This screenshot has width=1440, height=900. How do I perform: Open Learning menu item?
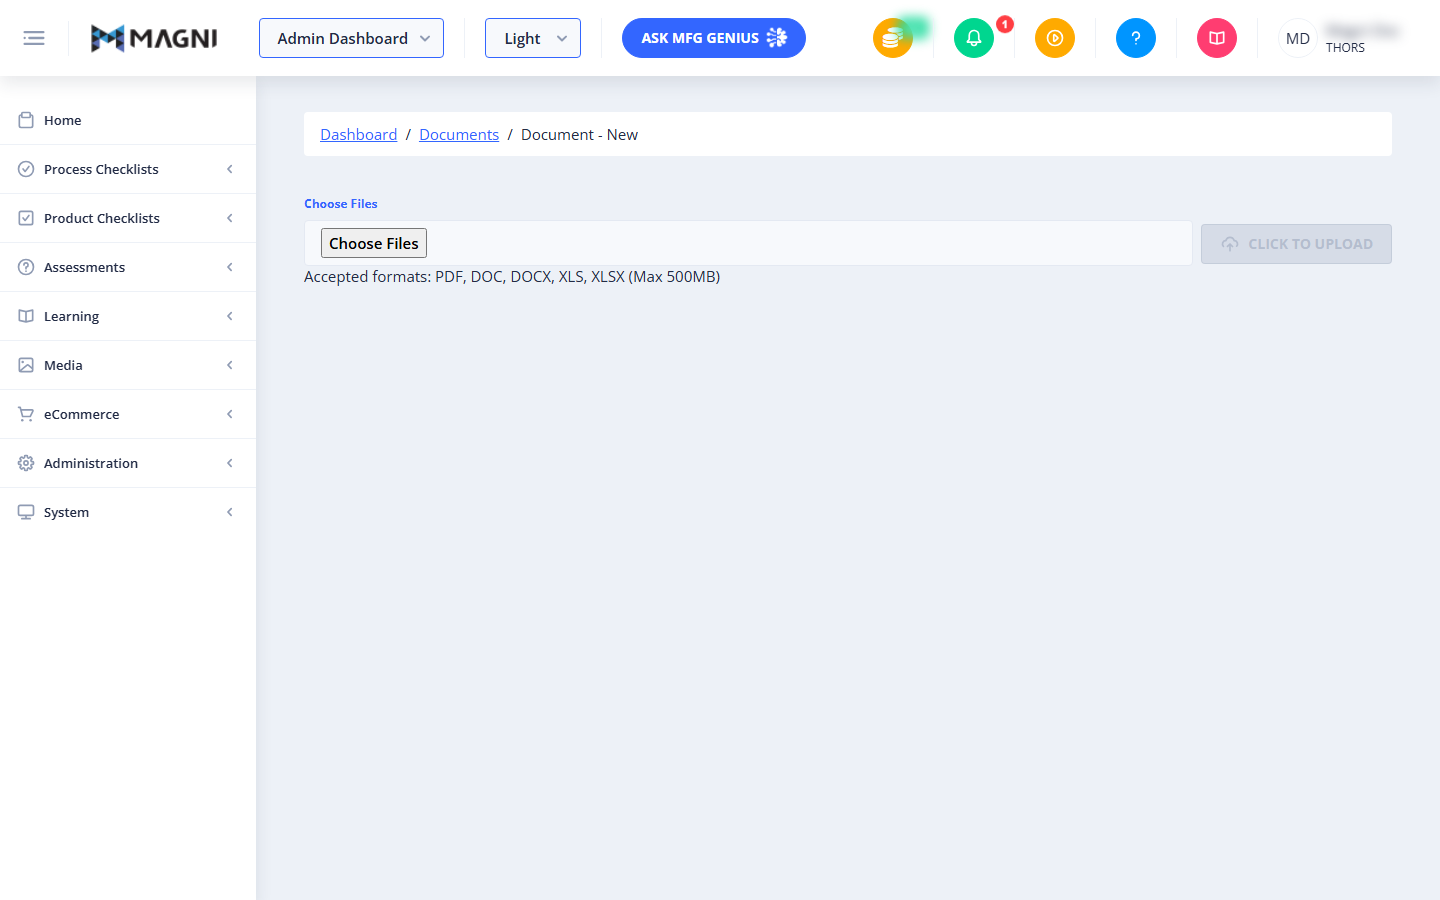(x=128, y=316)
